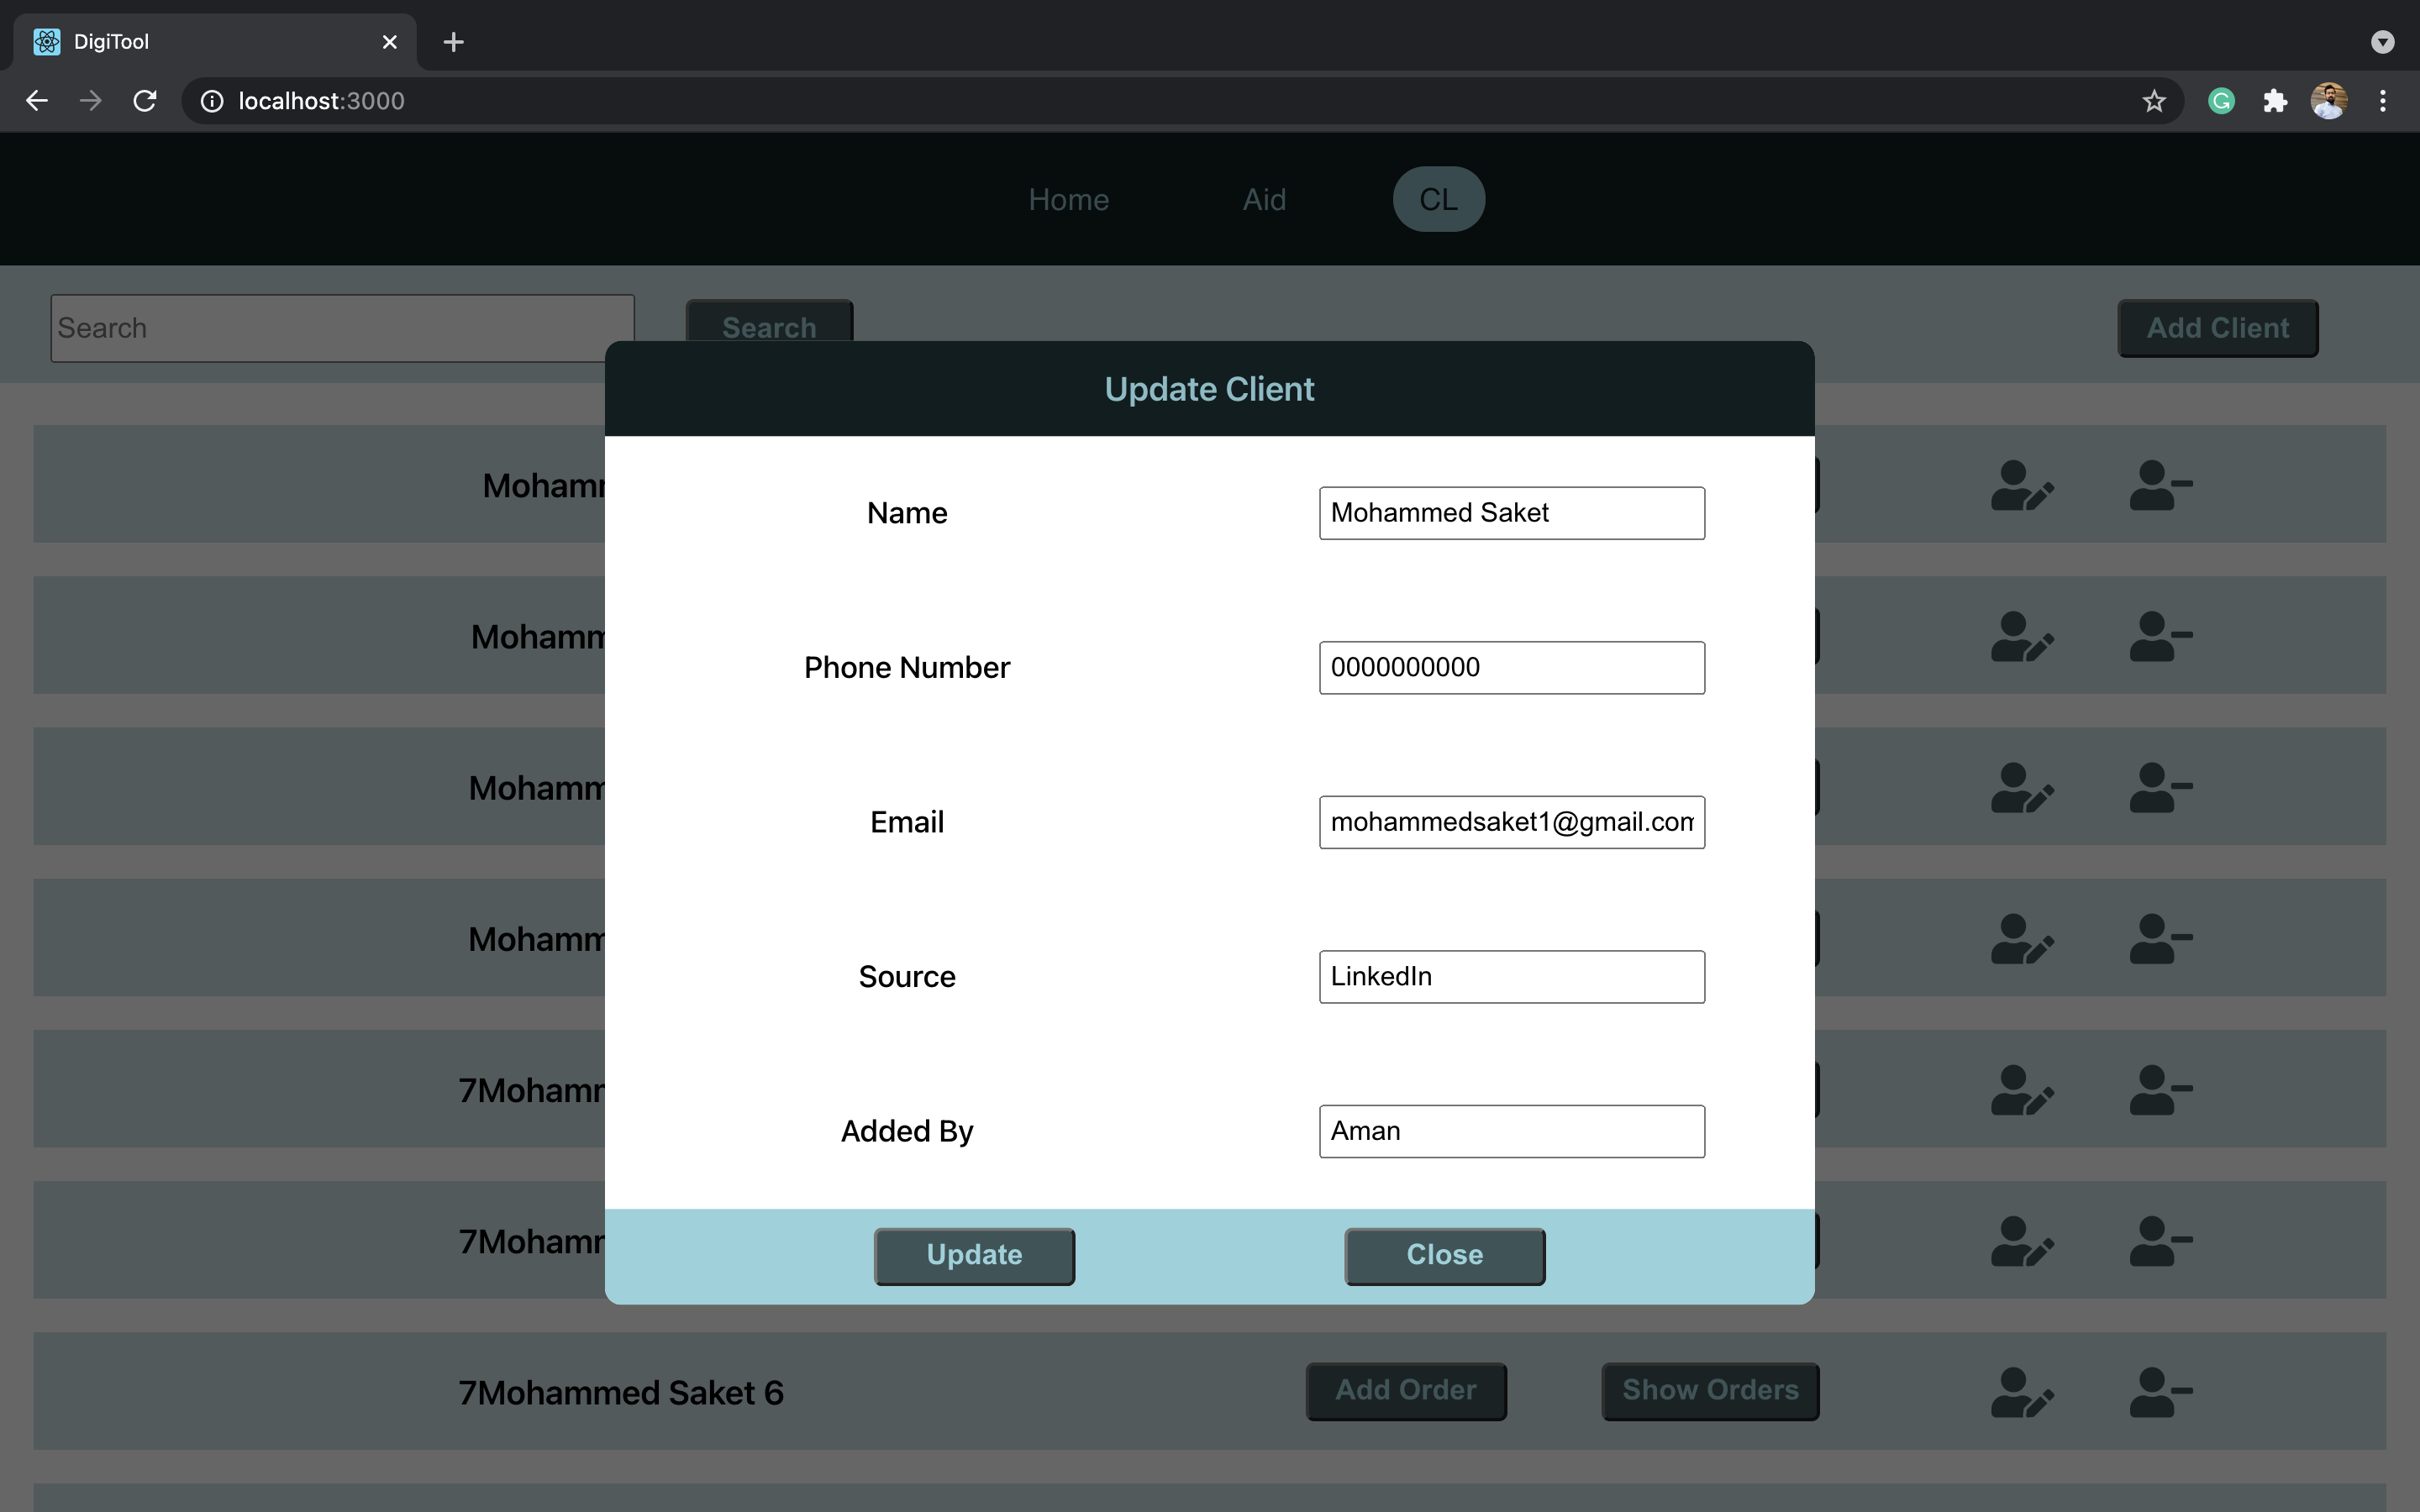The image size is (2420, 1512).
Task: Reload the page
Action: 145,100
